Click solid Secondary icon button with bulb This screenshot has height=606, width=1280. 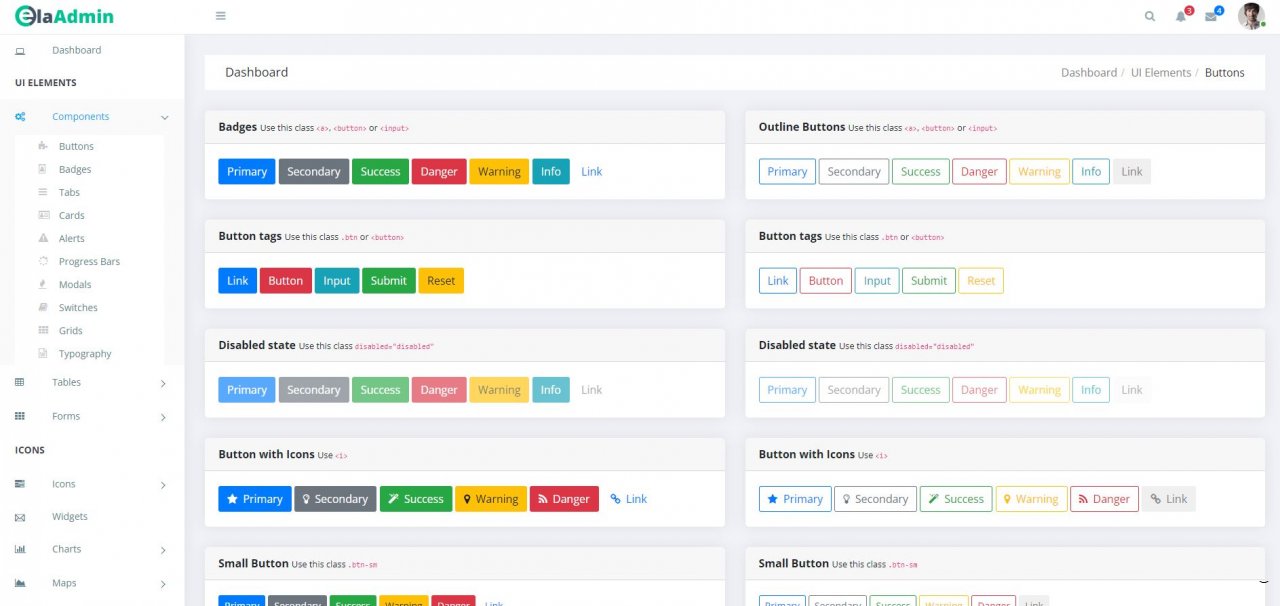click(335, 498)
